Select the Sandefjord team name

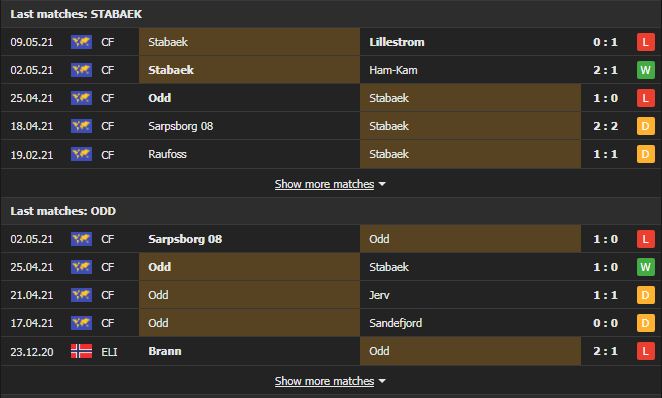coord(395,323)
